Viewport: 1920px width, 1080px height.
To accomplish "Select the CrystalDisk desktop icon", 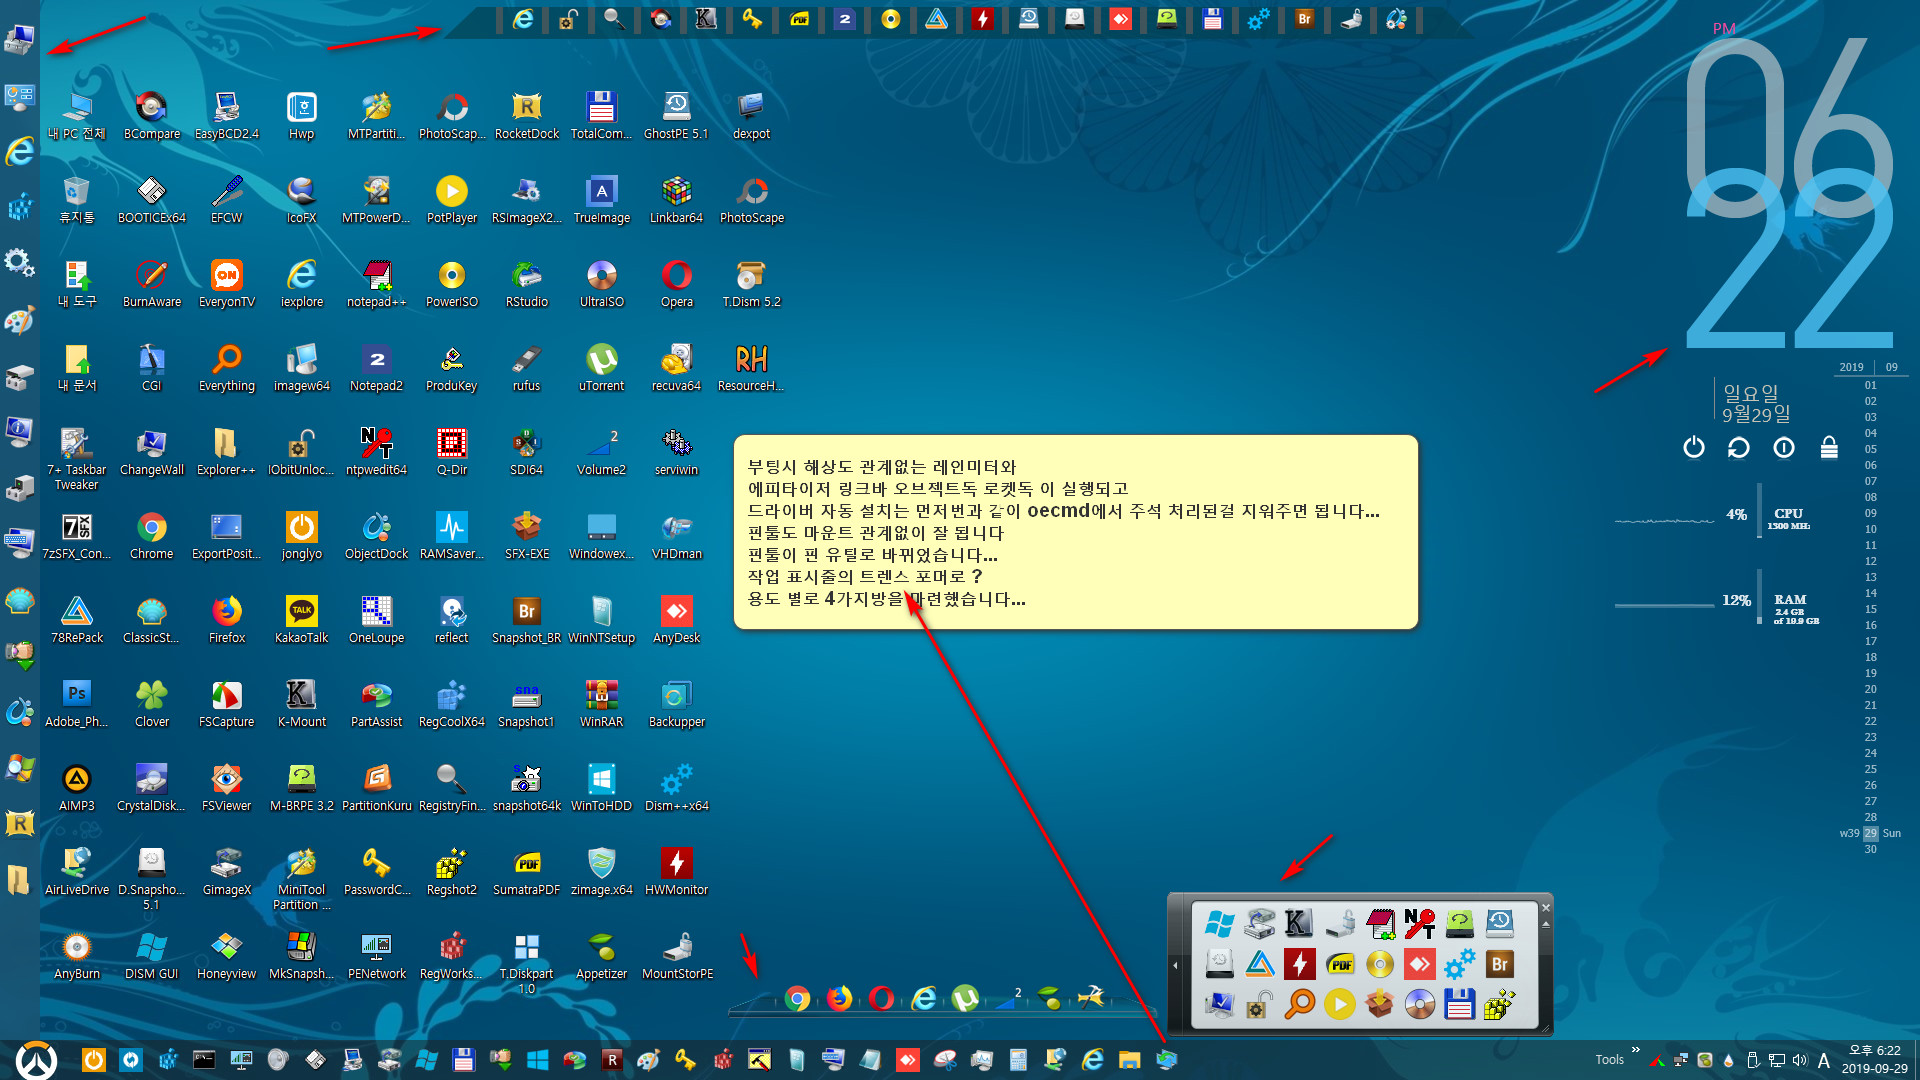I will (x=152, y=788).
